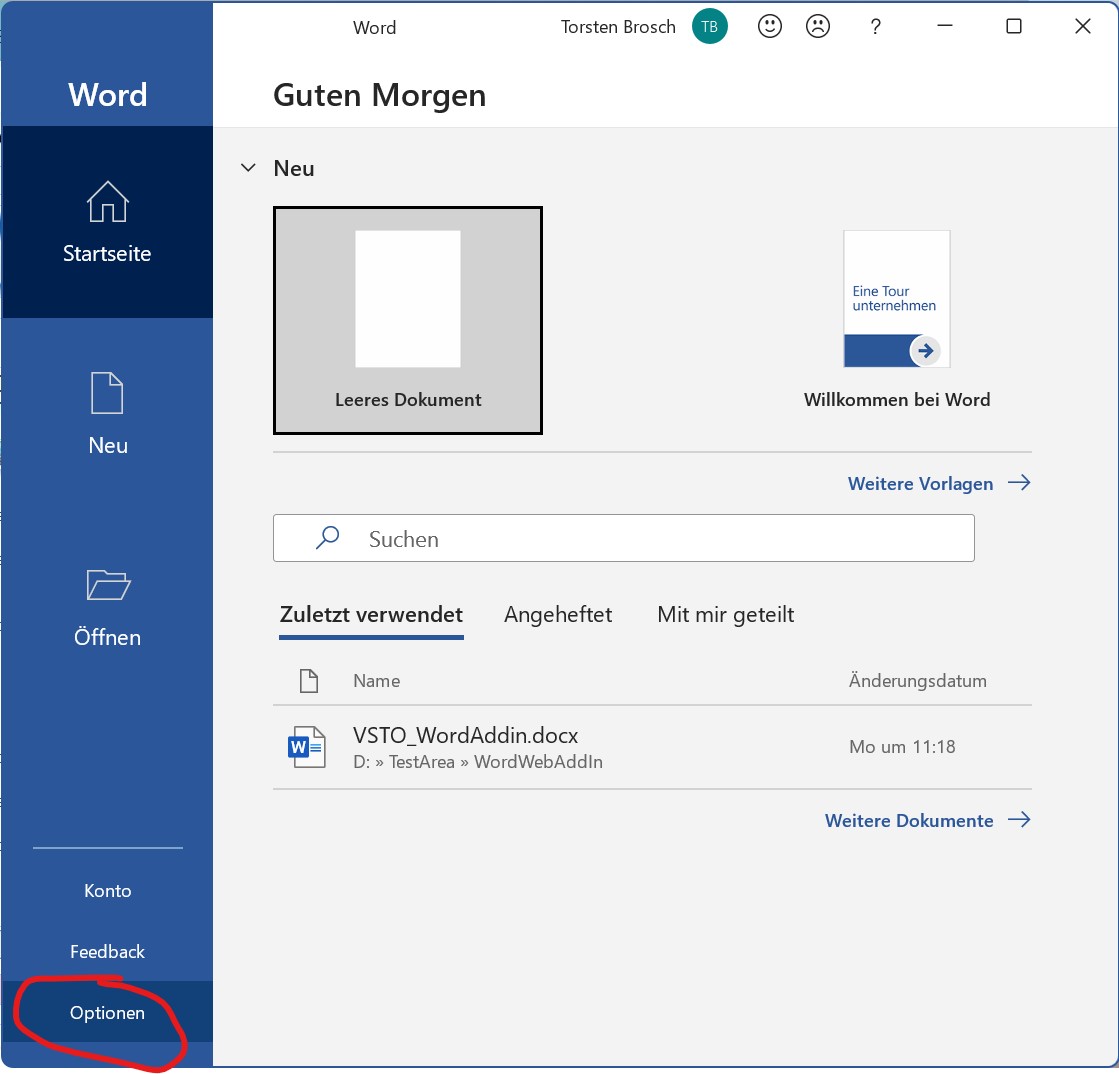Screen dimensions: 1119x1074
Task: Click the question mark help icon
Action: coord(875,27)
